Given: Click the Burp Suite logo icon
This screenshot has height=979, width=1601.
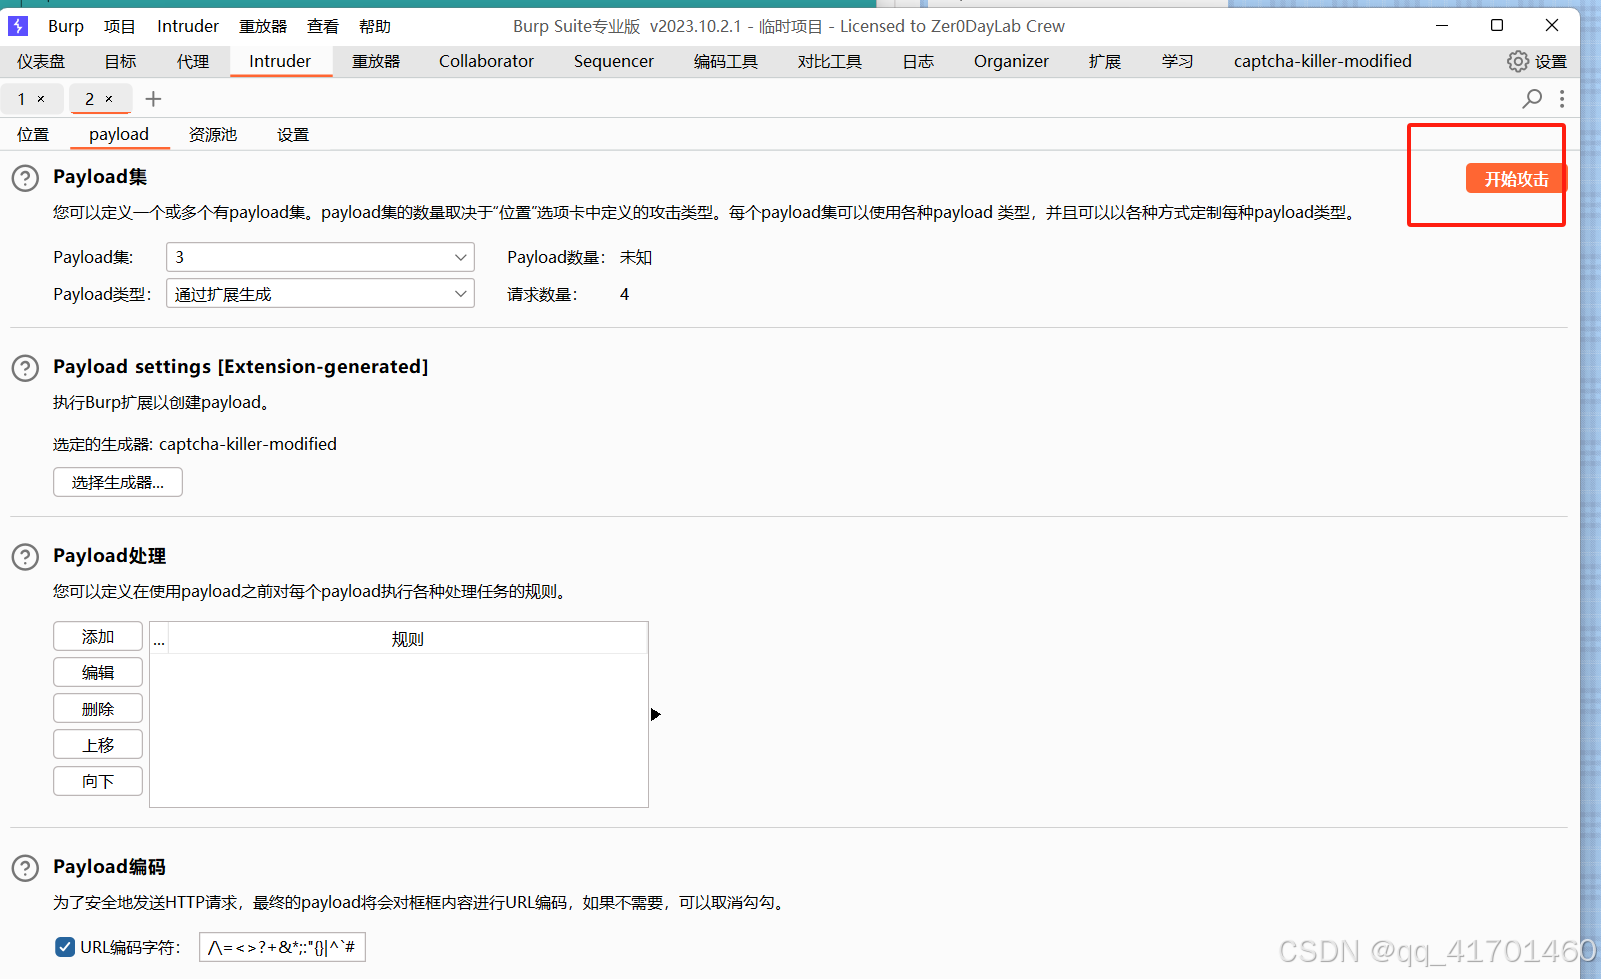Looking at the screenshot, I should click(x=18, y=26).
